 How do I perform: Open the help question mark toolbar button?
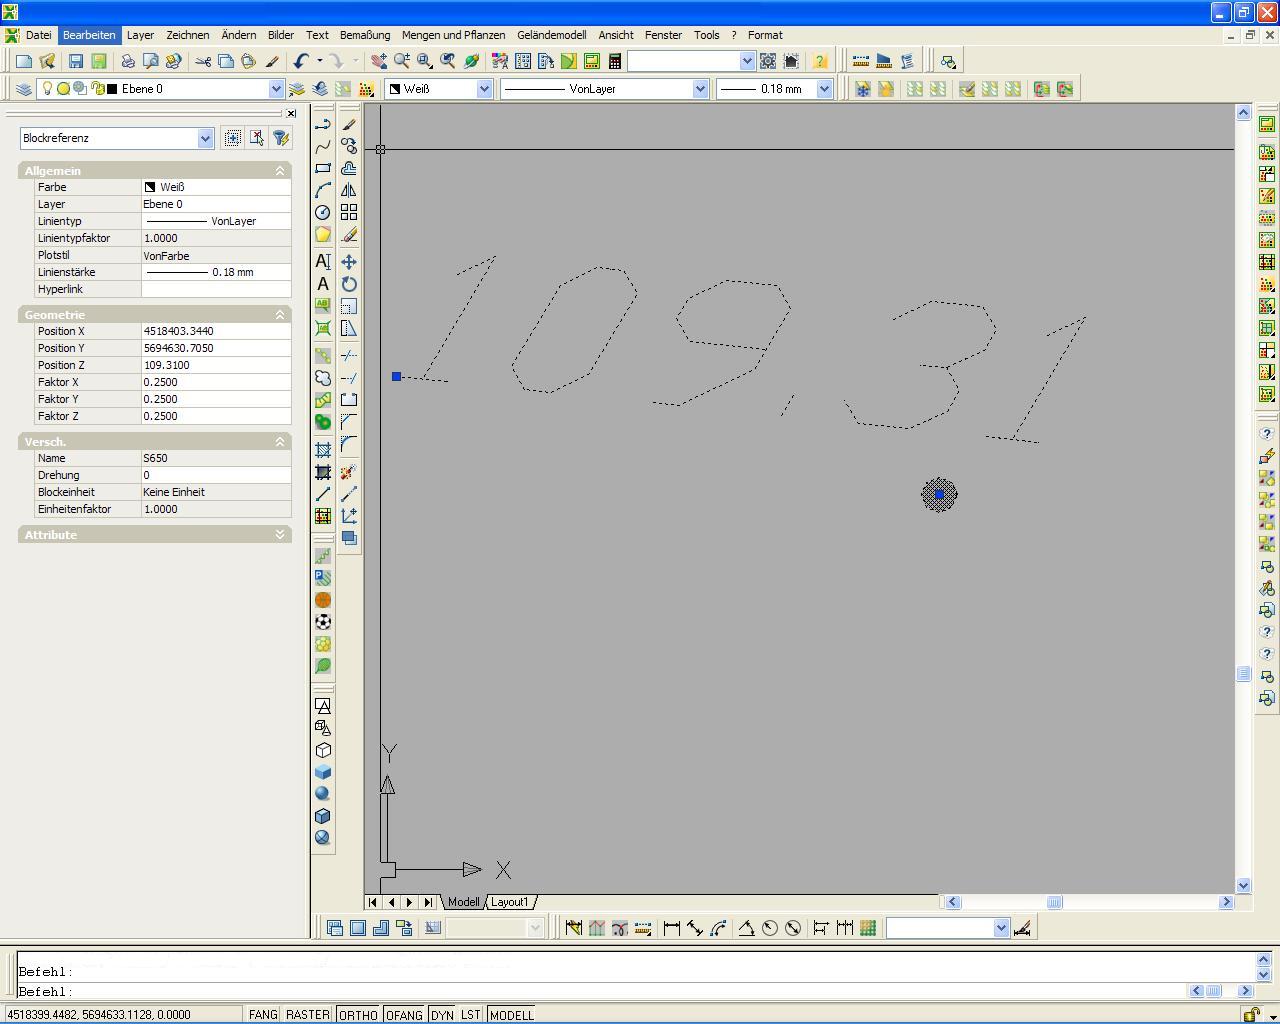point(820,61)
